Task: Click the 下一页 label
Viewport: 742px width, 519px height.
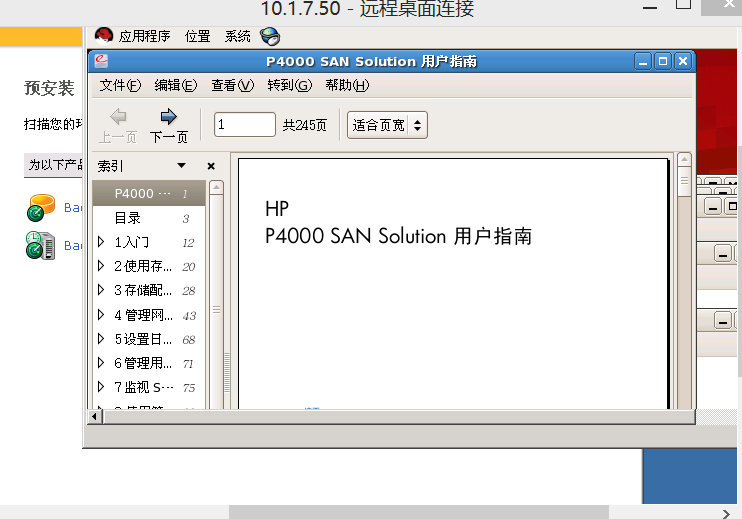Action: click(x=168, y=137)
